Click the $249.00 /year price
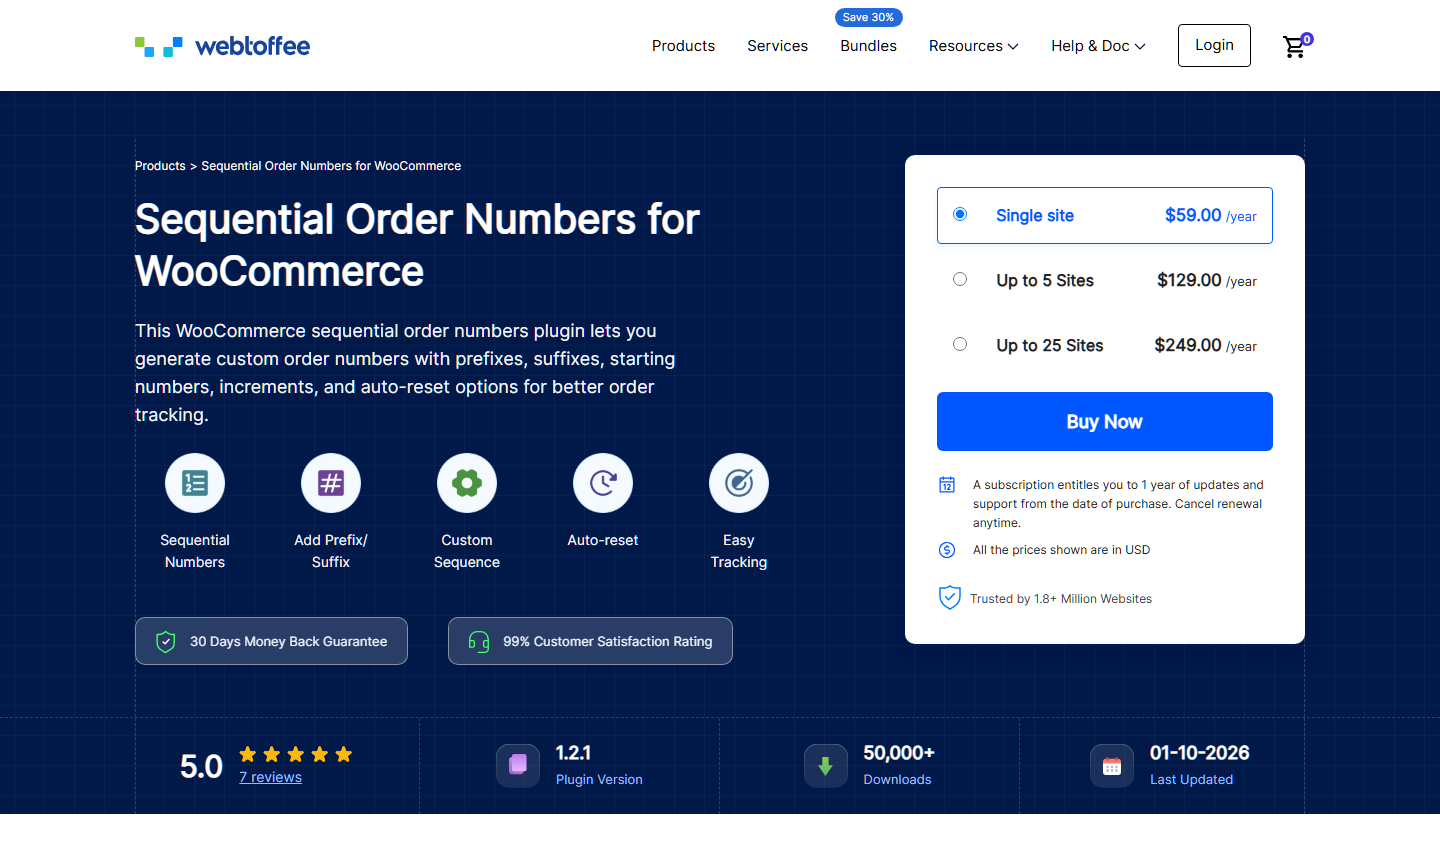Image resolution: width=1440 pixels, height=860 pixels. pos(1205,345)
